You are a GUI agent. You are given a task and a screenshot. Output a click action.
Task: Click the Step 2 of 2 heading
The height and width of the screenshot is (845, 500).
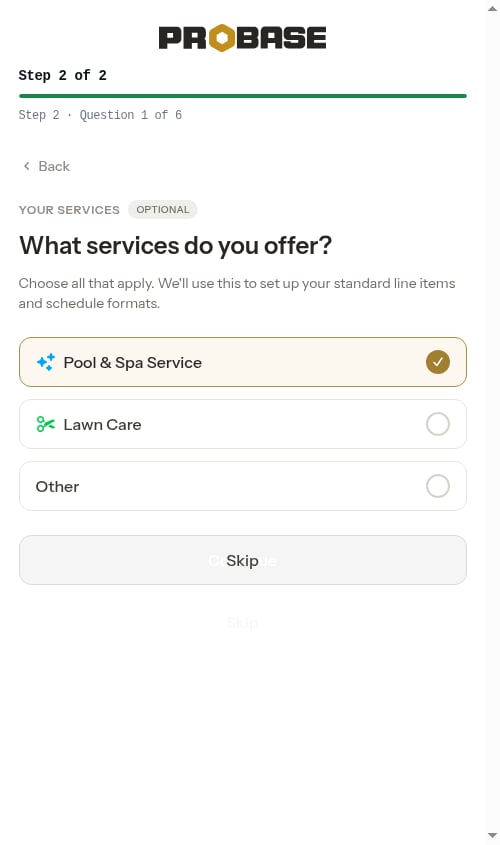pyautogui.click(x=62, y=75)
